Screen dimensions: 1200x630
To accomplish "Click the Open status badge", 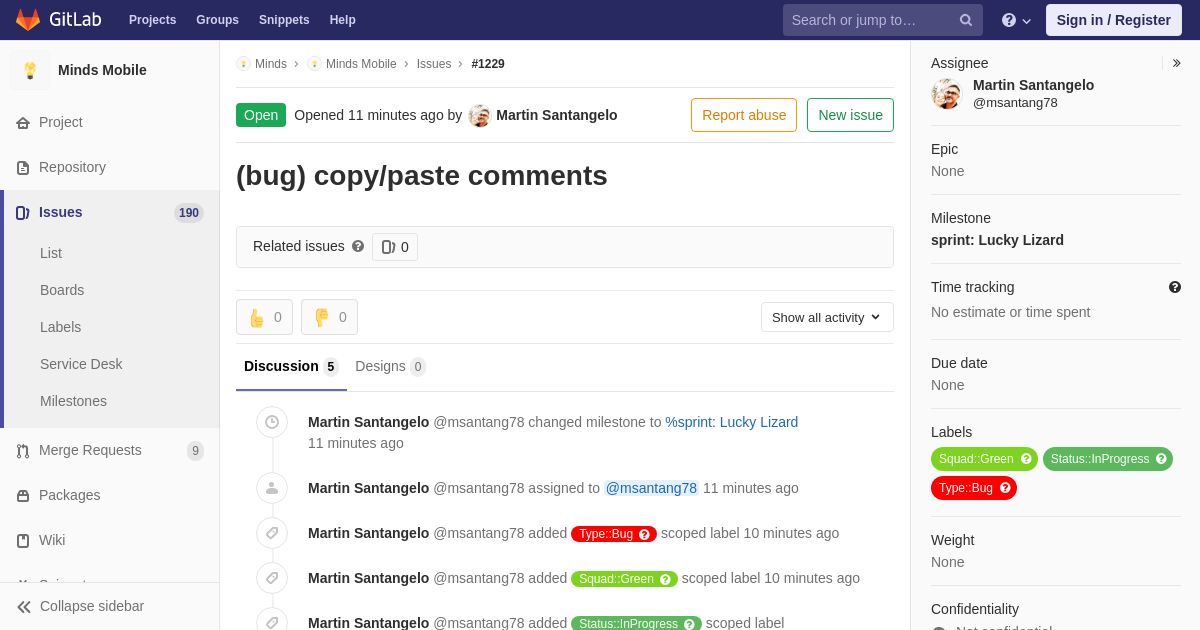I will (x=261, y=115).
